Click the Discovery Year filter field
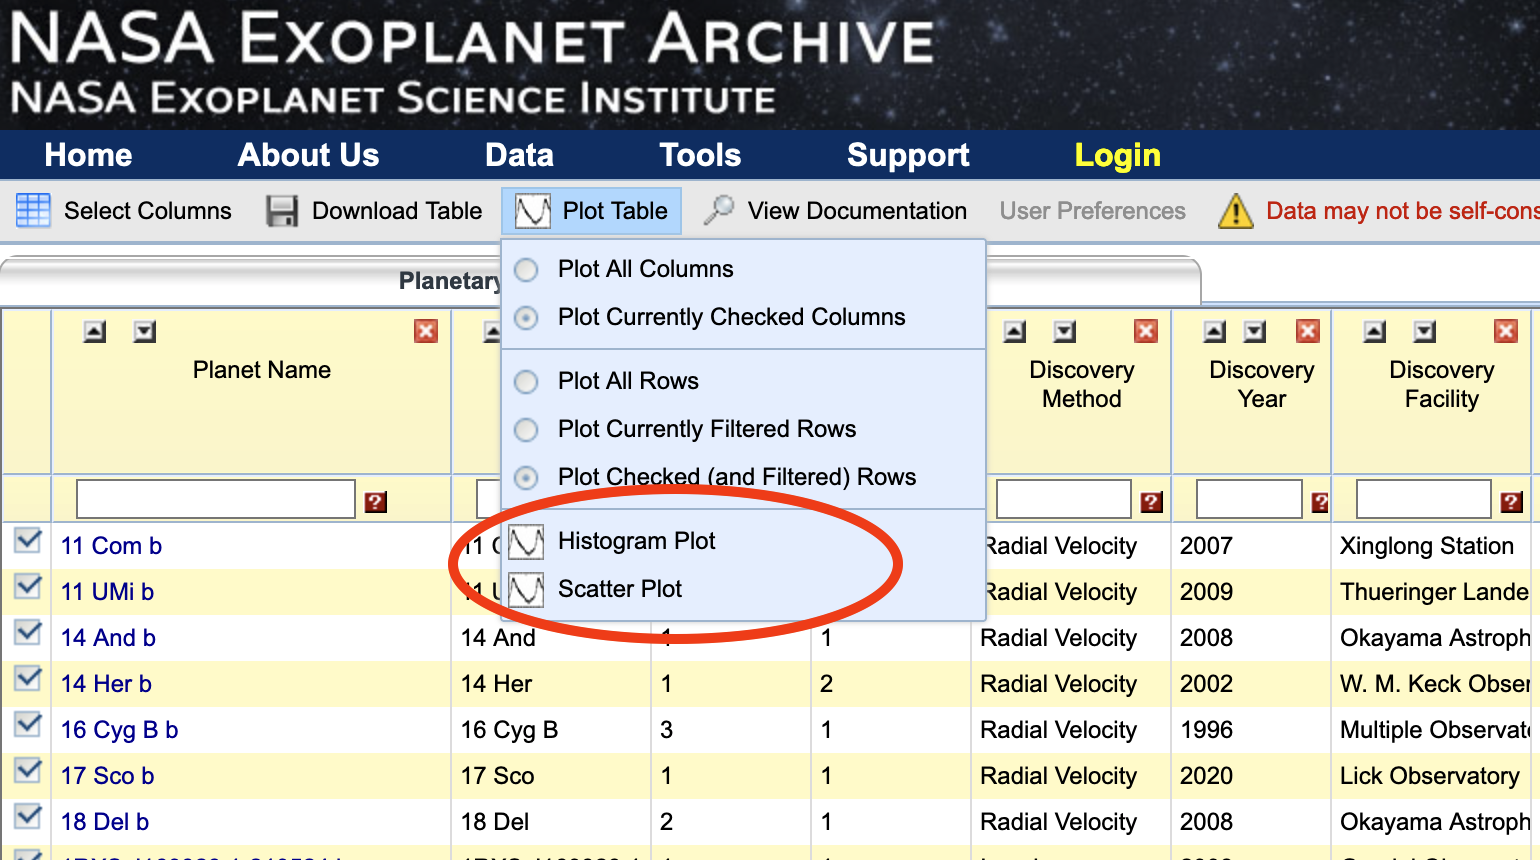The height and width of the screenshot is (860, 1540). (1249, 499)
